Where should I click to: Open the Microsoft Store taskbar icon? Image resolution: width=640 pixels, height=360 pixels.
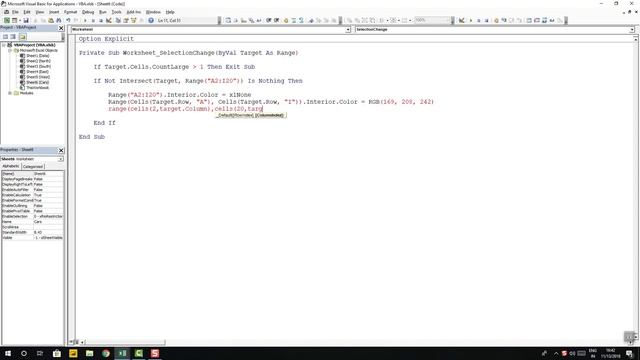[57, 353]
